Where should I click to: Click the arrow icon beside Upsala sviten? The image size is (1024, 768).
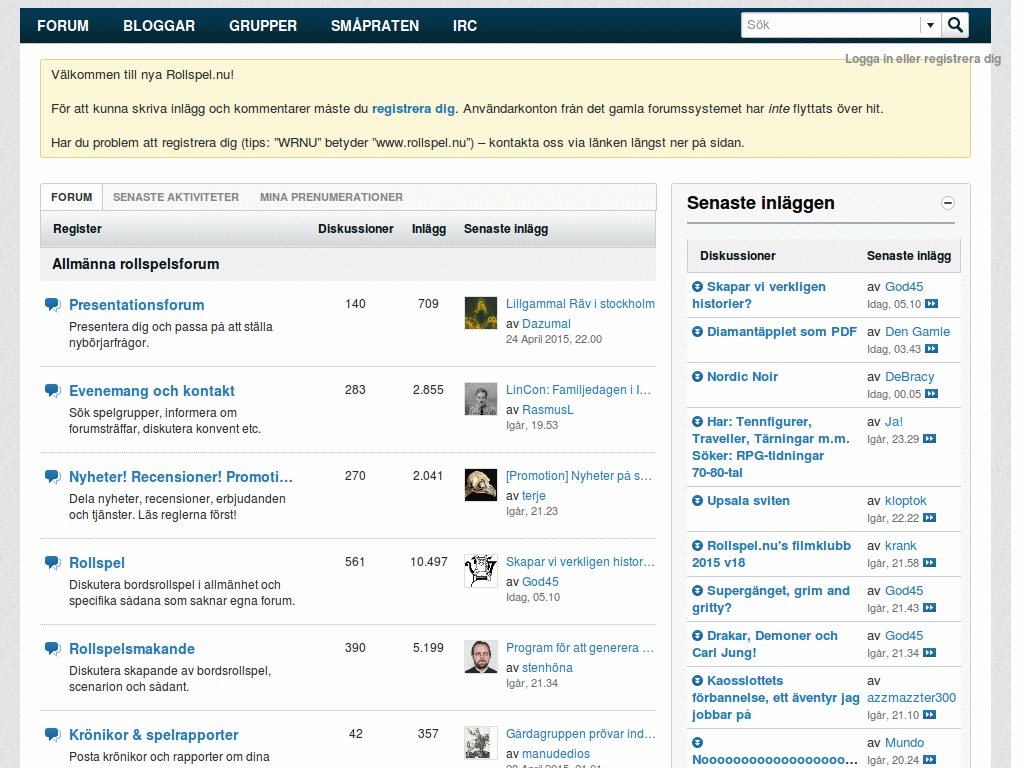pos(698,501)
